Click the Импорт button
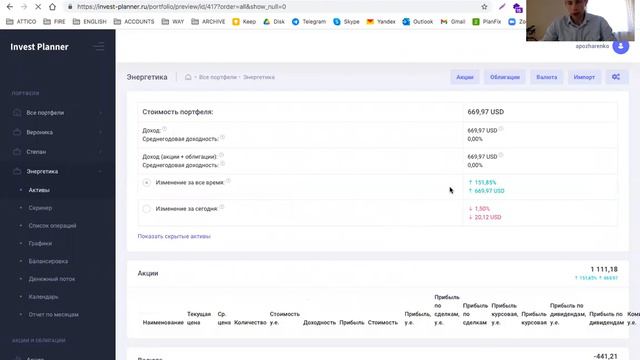Image resolution: width=640 pixels, height=360 pixels. (584, 77)
